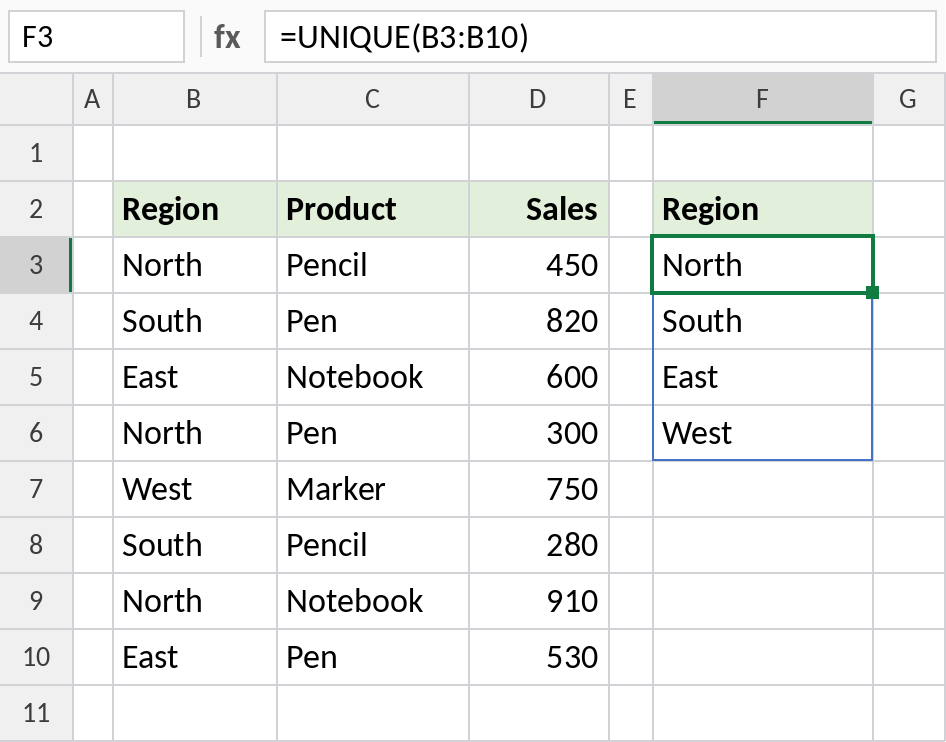Select row 1 header
Viewport: 946px width, 742px height.
click(36, 153)
